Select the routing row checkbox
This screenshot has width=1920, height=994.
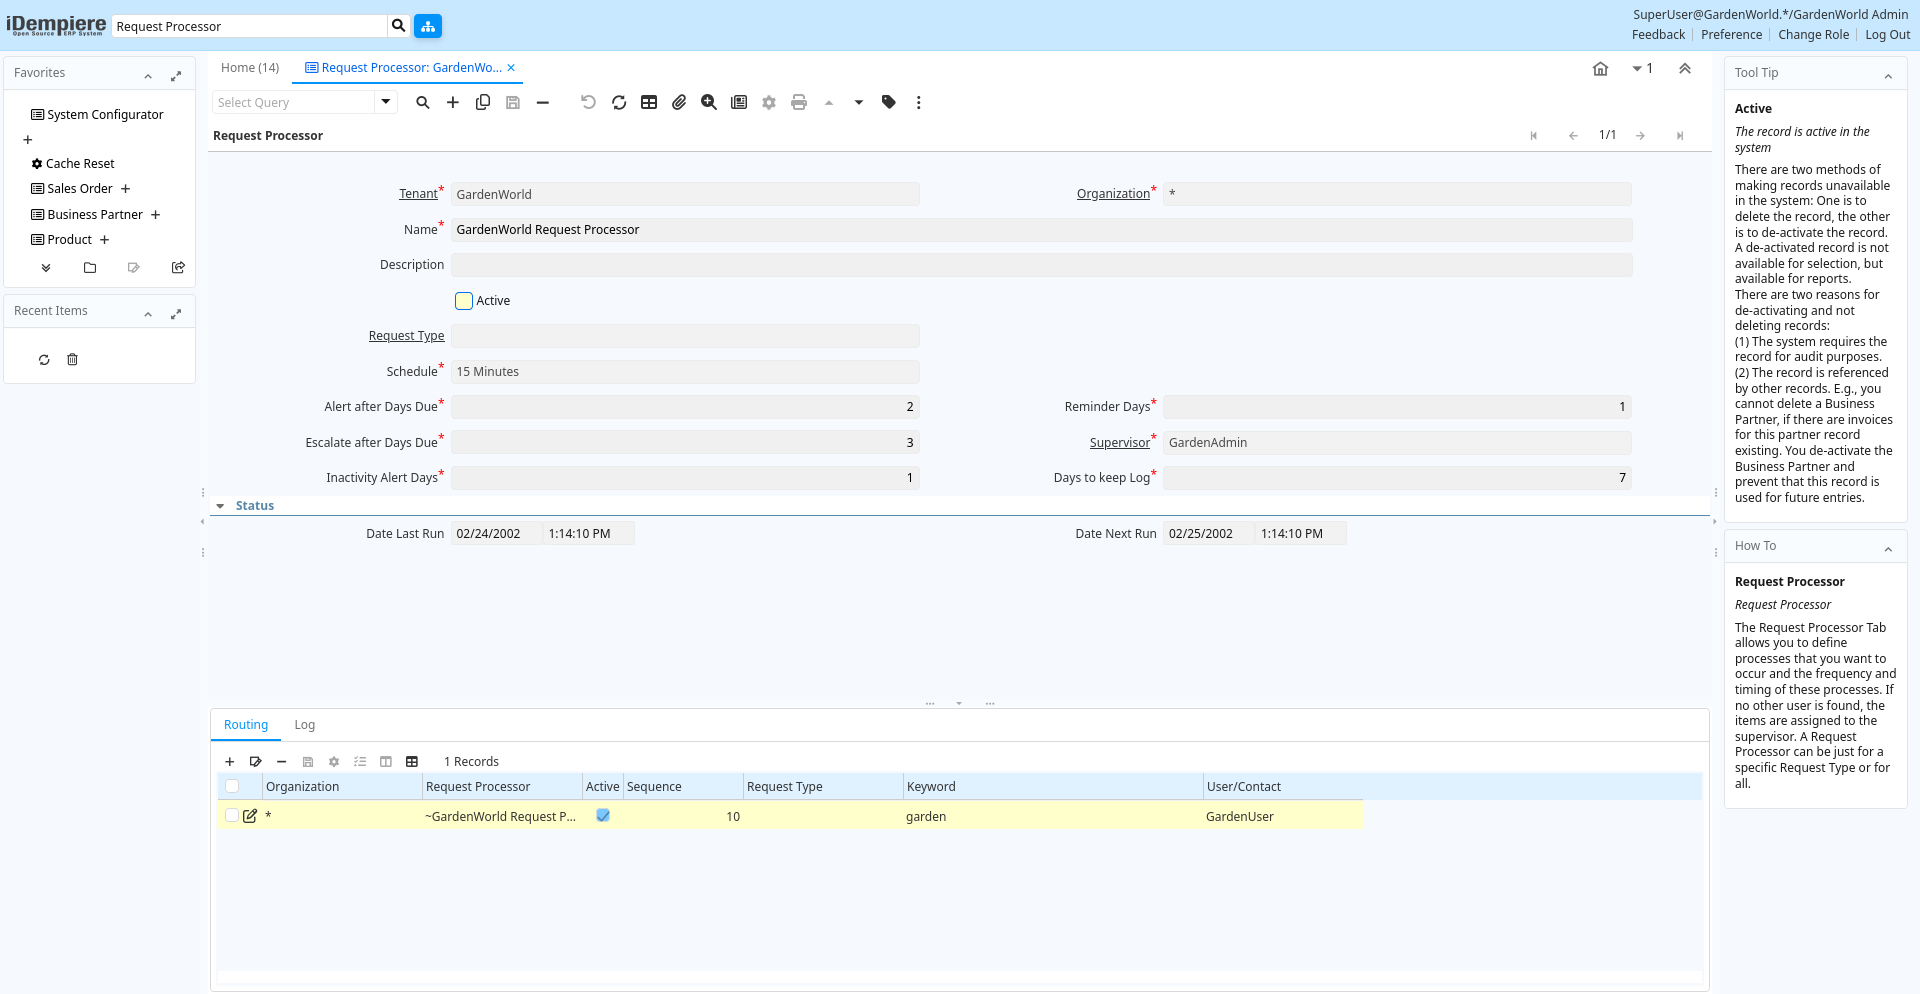232,816
